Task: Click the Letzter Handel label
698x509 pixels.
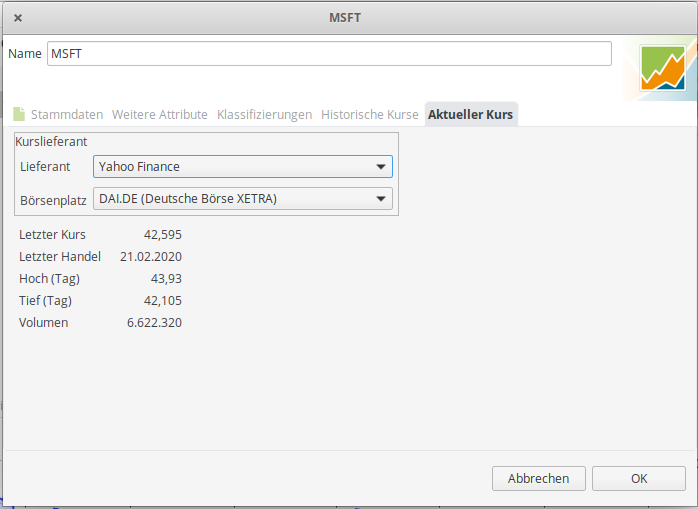Action: 60,257
